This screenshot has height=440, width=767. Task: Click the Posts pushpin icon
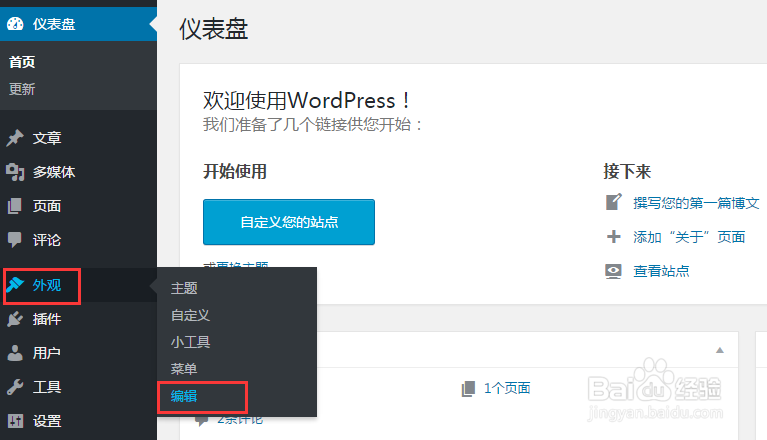[x=15, y=138]
